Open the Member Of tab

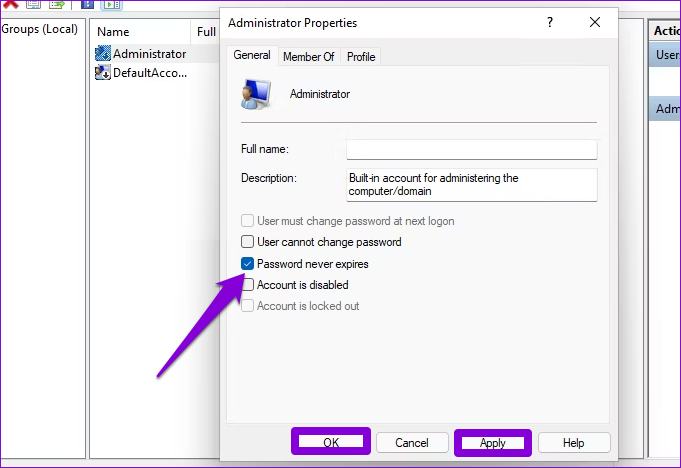tap(309, 57)
